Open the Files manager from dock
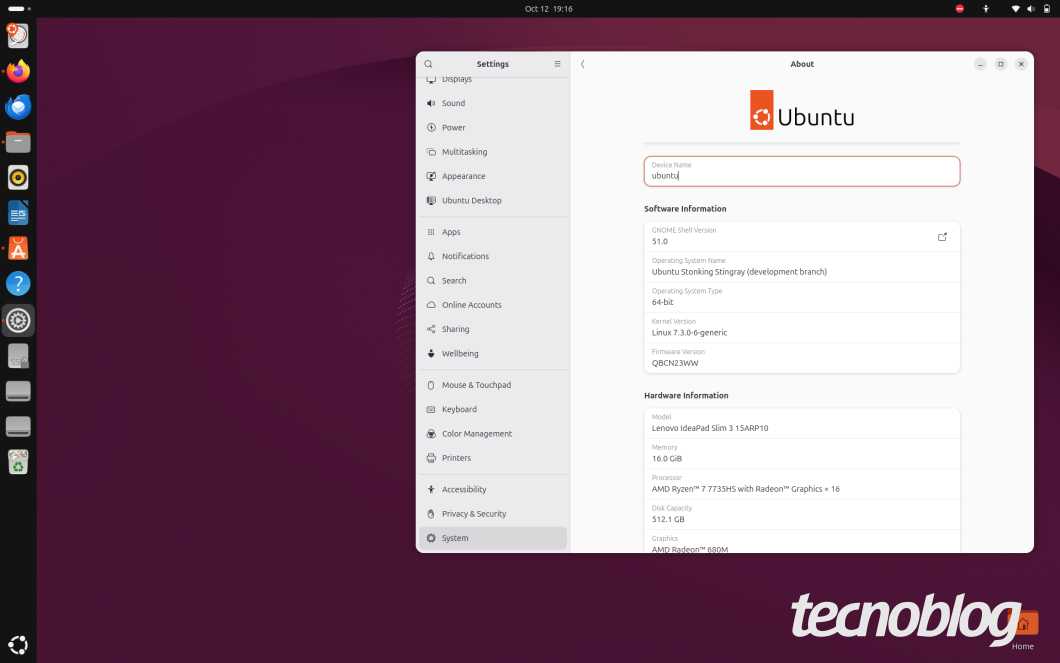Viewport: 1060px width, 663px height. (x=18, y=142)
